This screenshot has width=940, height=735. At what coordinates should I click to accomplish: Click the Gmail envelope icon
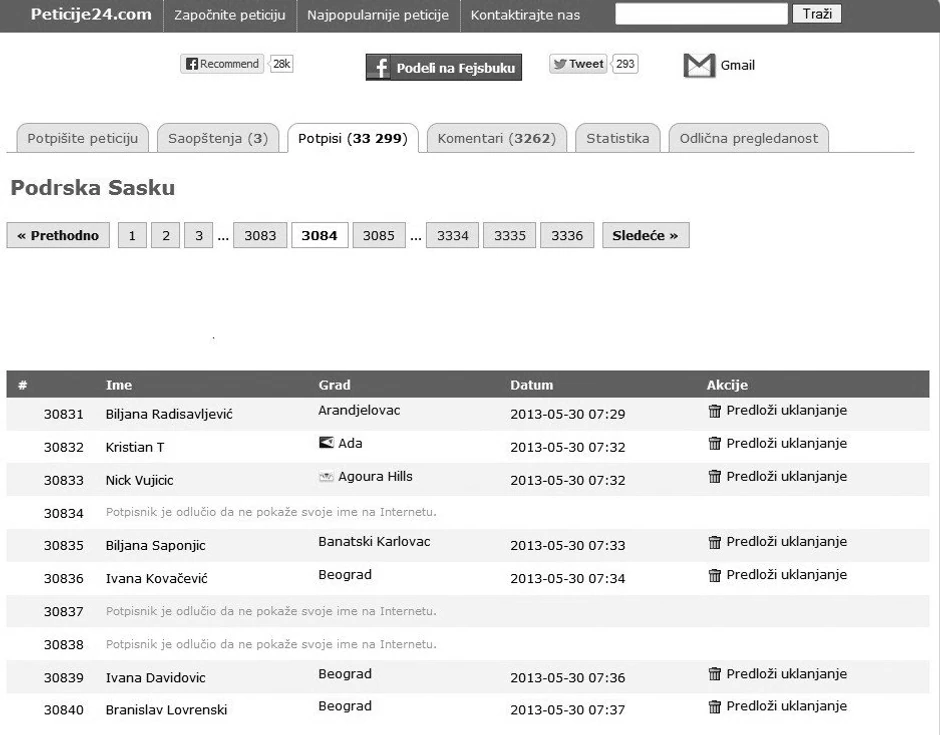point(699,65)
